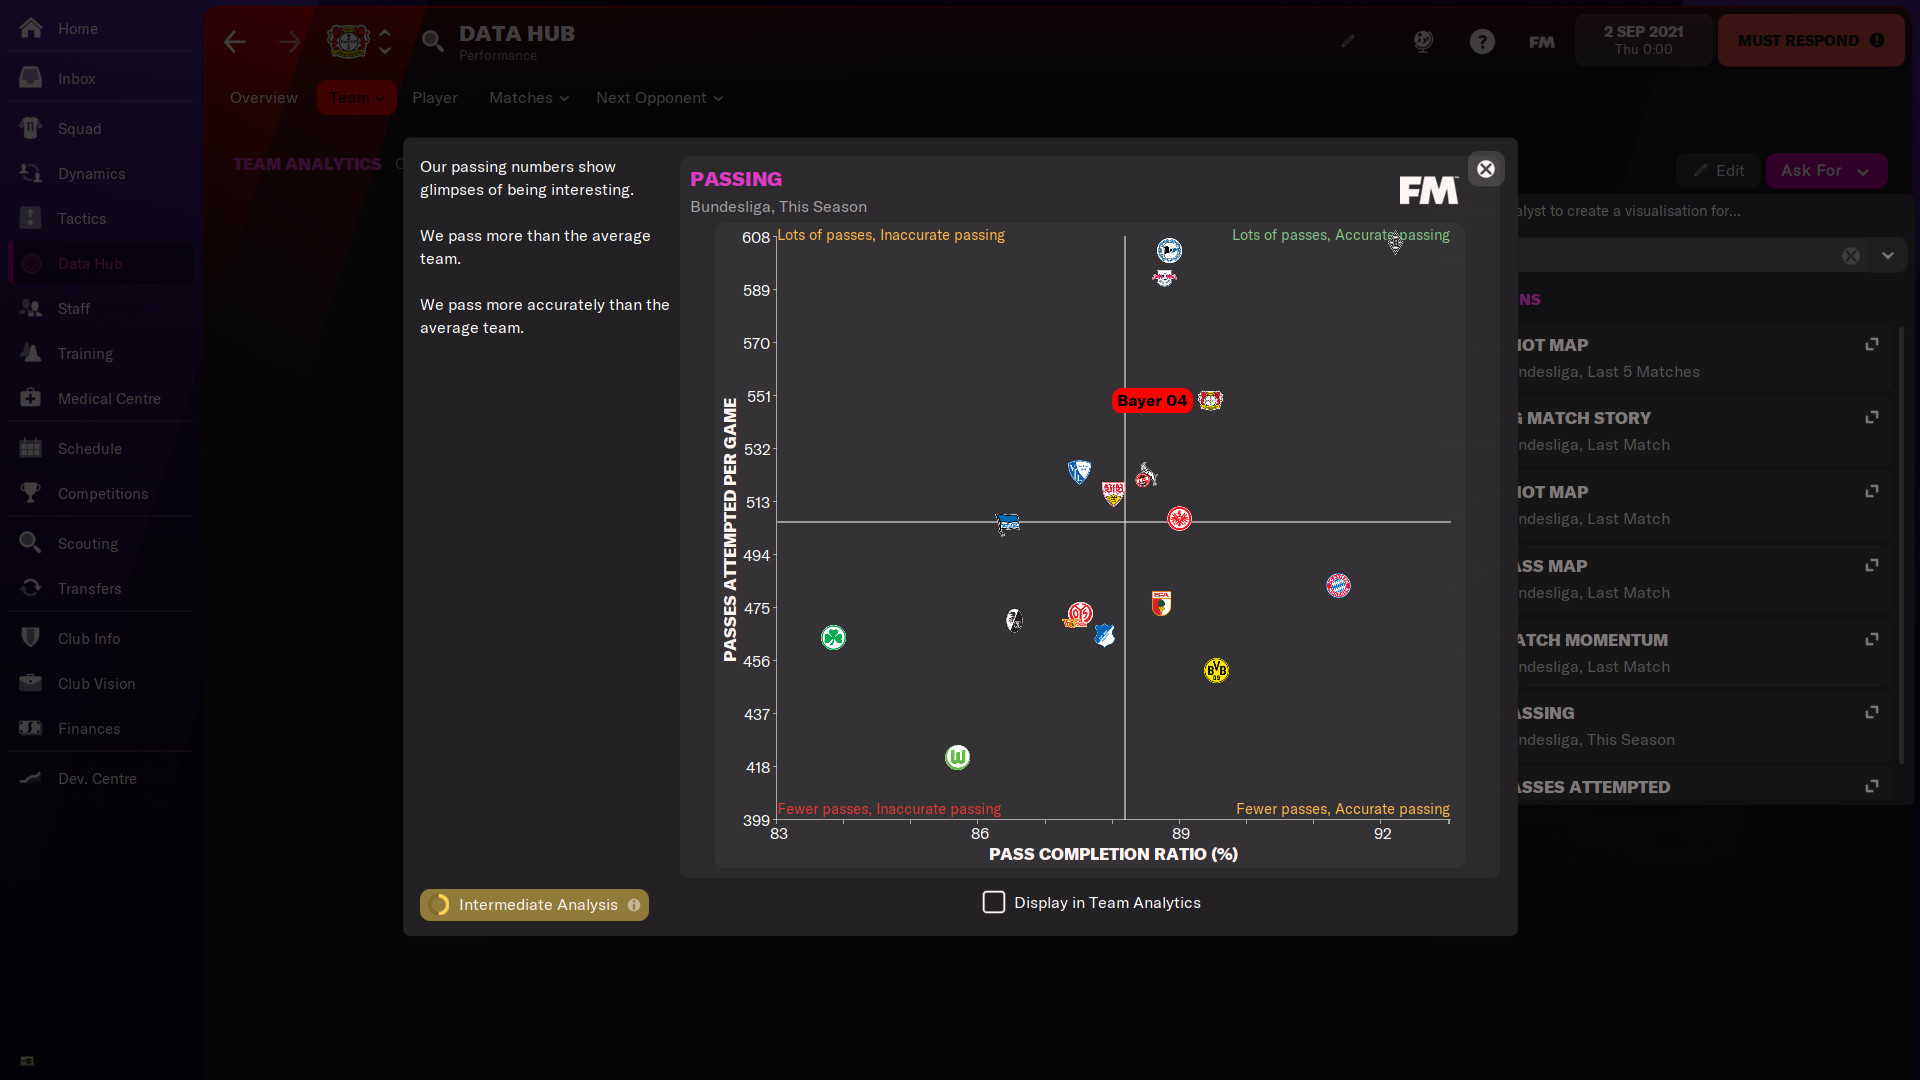This screenshot has height=1080, width=1920.
Task: Open the Ask For dropdown
Action: pos(1825,170)
